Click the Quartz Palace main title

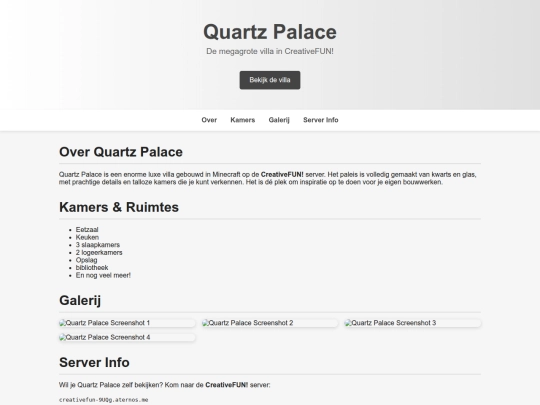click(270, 32)
